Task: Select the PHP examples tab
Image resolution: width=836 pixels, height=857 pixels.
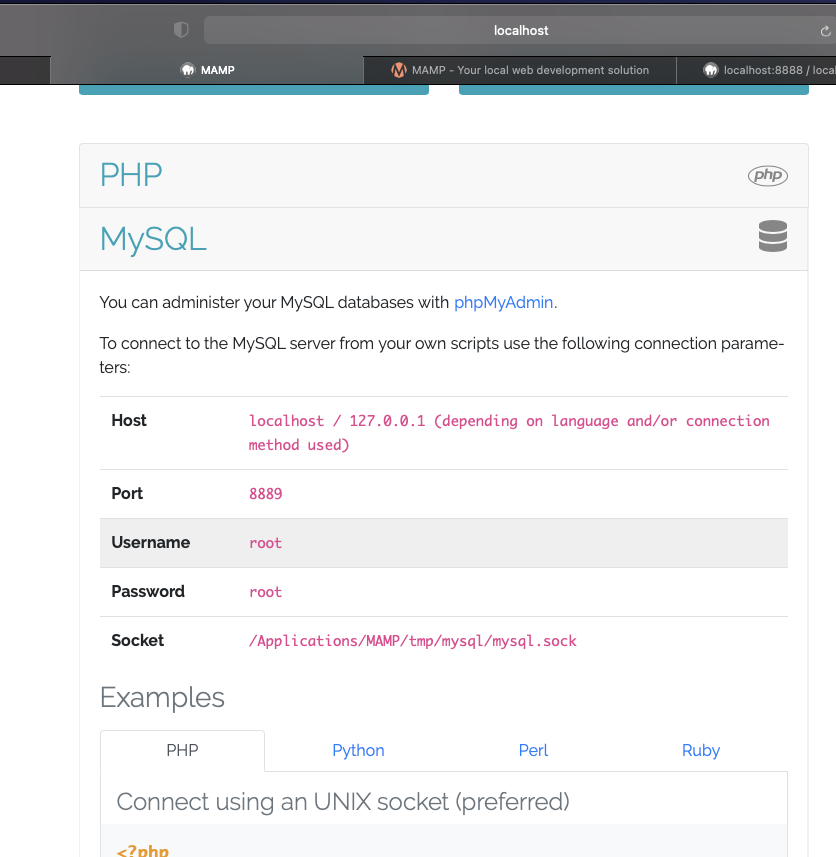Action: tap(182, 750)
